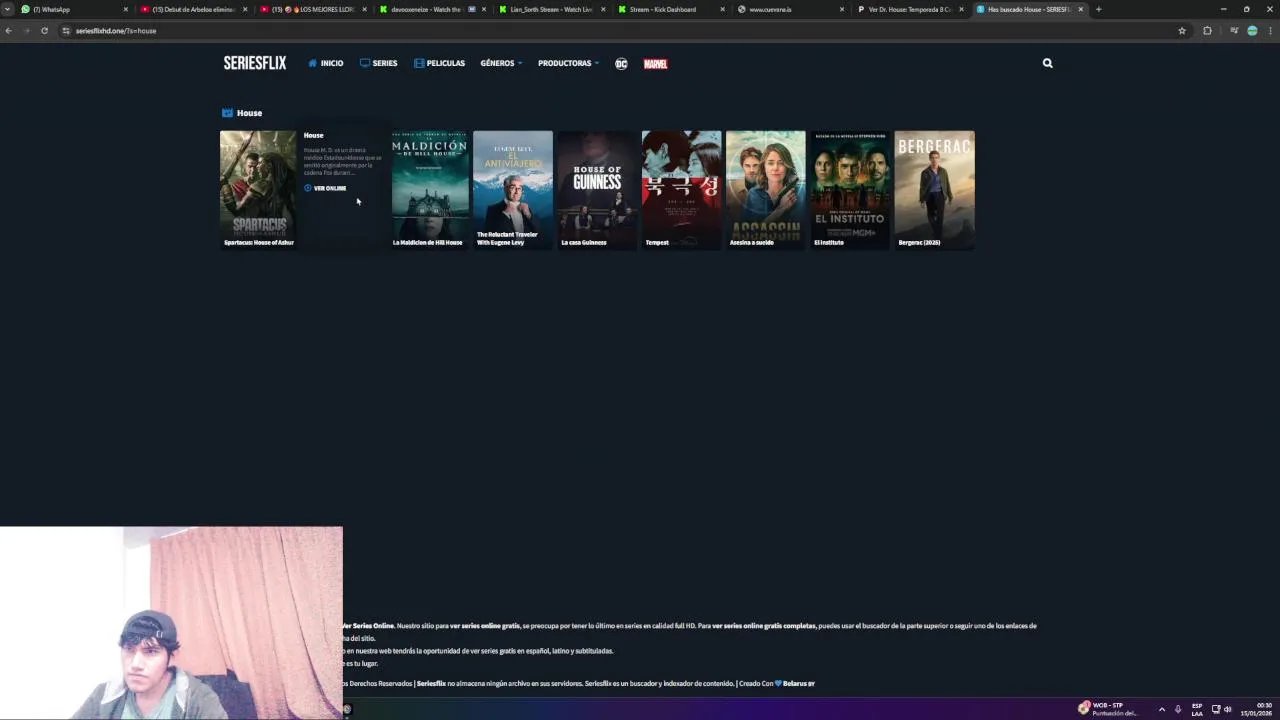Open Spartacus: House of Ashur poster
The width and height of the screenshot is (1280, 720).
(258, 189)
